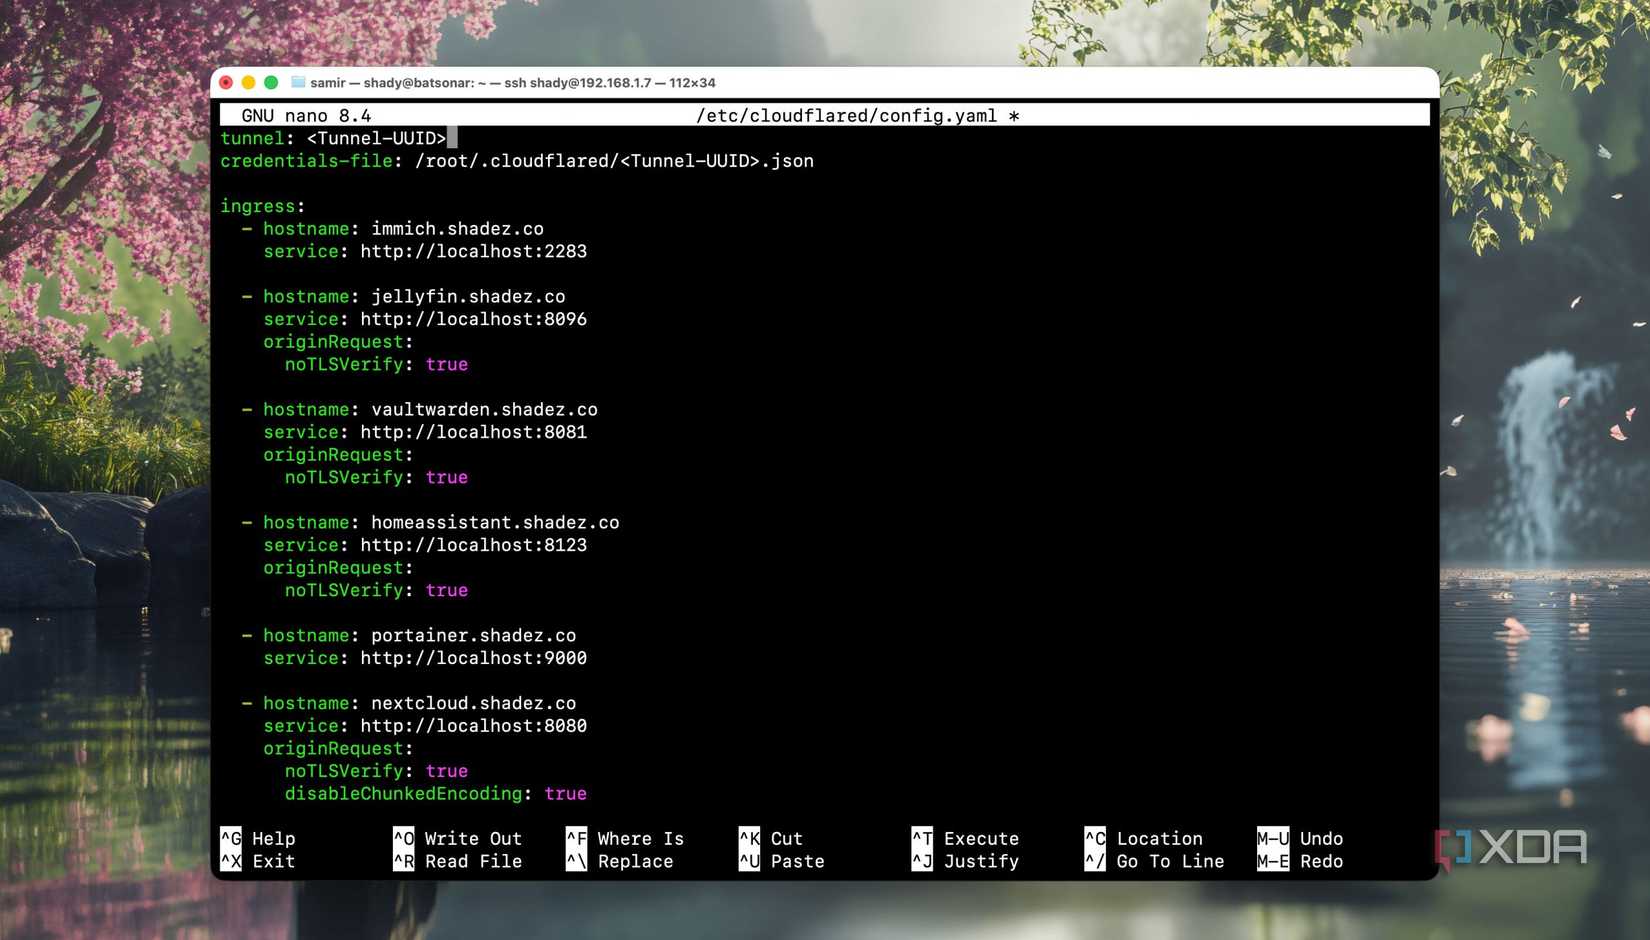This screenshot has height=940, width=1650.
Task: Click the yellow minimize window button
Action: 248,83
